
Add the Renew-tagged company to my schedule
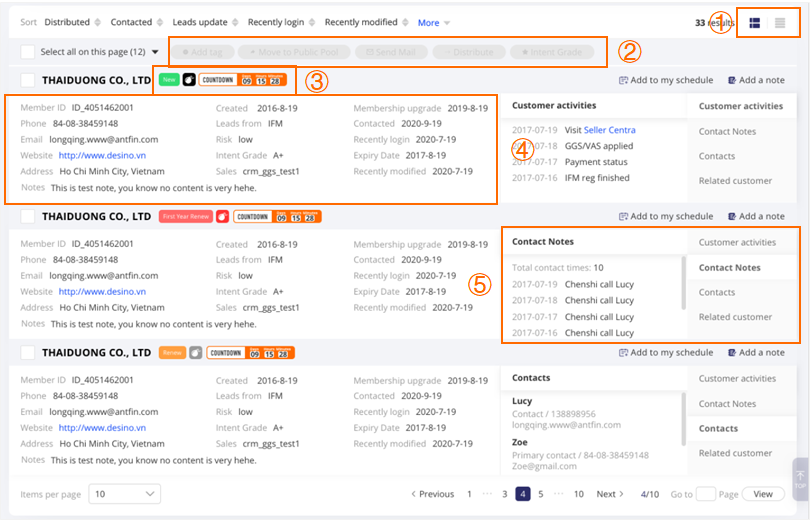[x=666, y=353]
